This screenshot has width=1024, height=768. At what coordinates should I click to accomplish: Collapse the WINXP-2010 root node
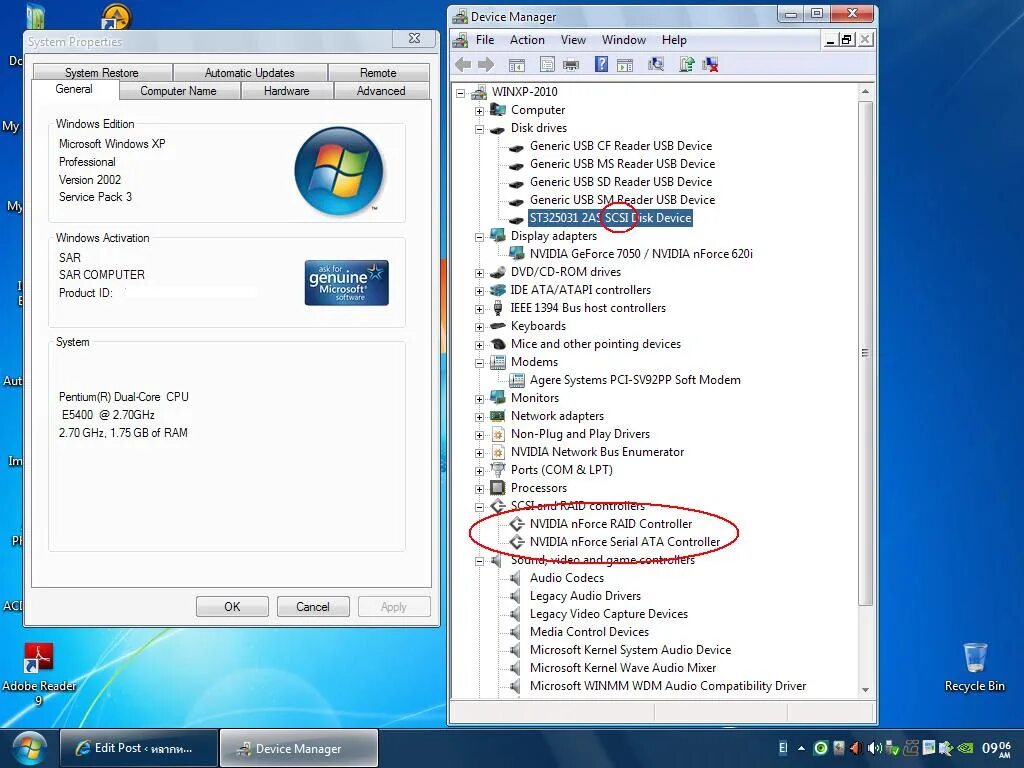460,93
